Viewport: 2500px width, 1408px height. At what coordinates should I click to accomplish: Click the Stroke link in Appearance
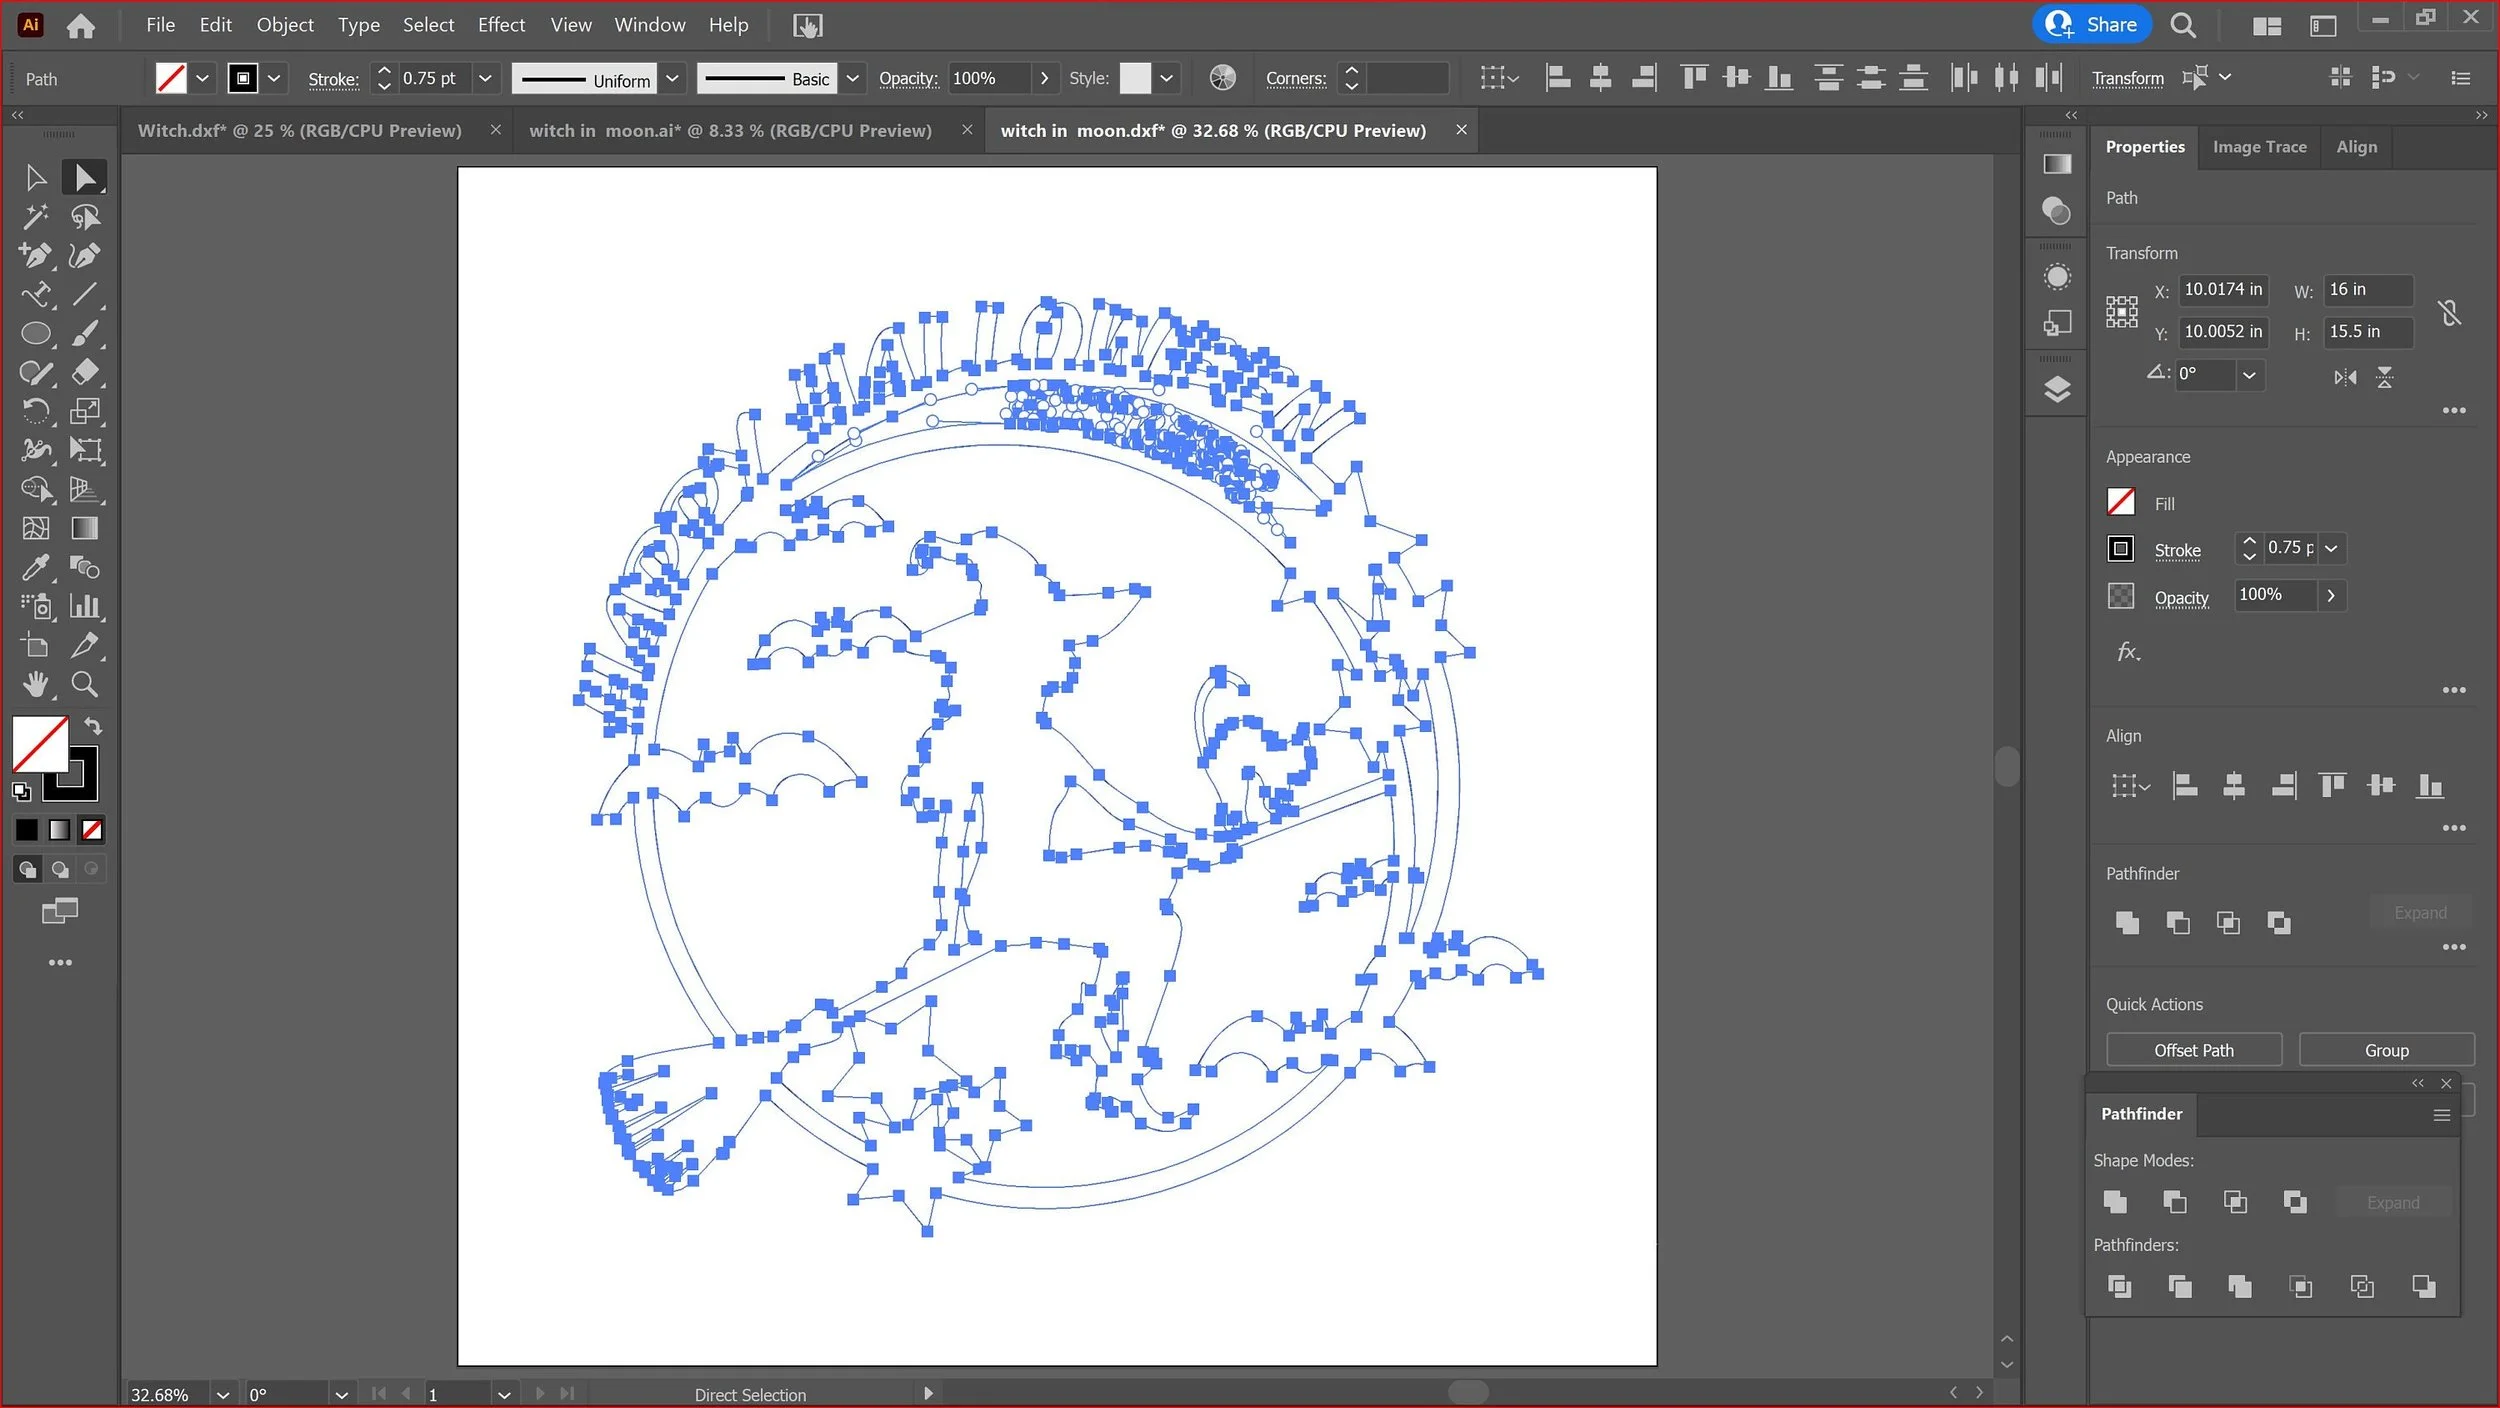pos(2177,550)
